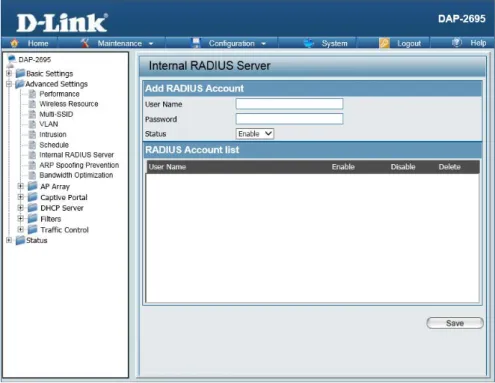
Task: Click the Password input field
Action: pos(289,119)
